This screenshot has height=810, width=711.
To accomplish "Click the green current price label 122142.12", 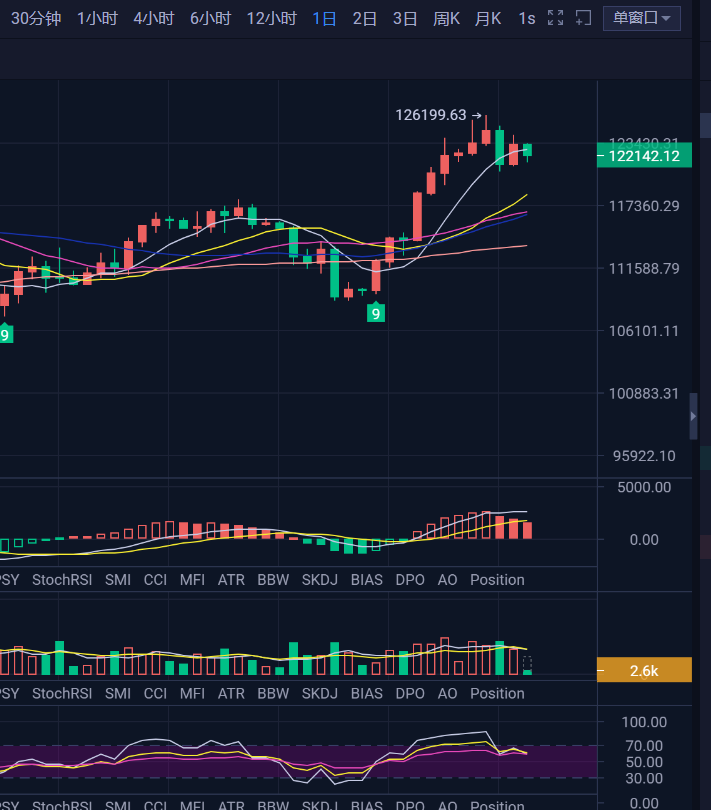I will pyautogui.click(x=643, y=156).
